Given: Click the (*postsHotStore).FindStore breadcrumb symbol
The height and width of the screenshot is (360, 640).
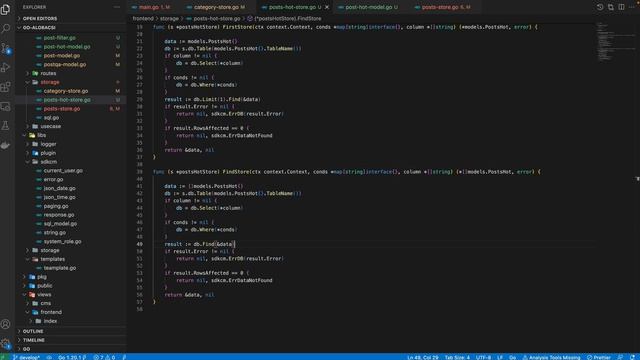Looking at the screenshot, I should (x=284, y=18).
